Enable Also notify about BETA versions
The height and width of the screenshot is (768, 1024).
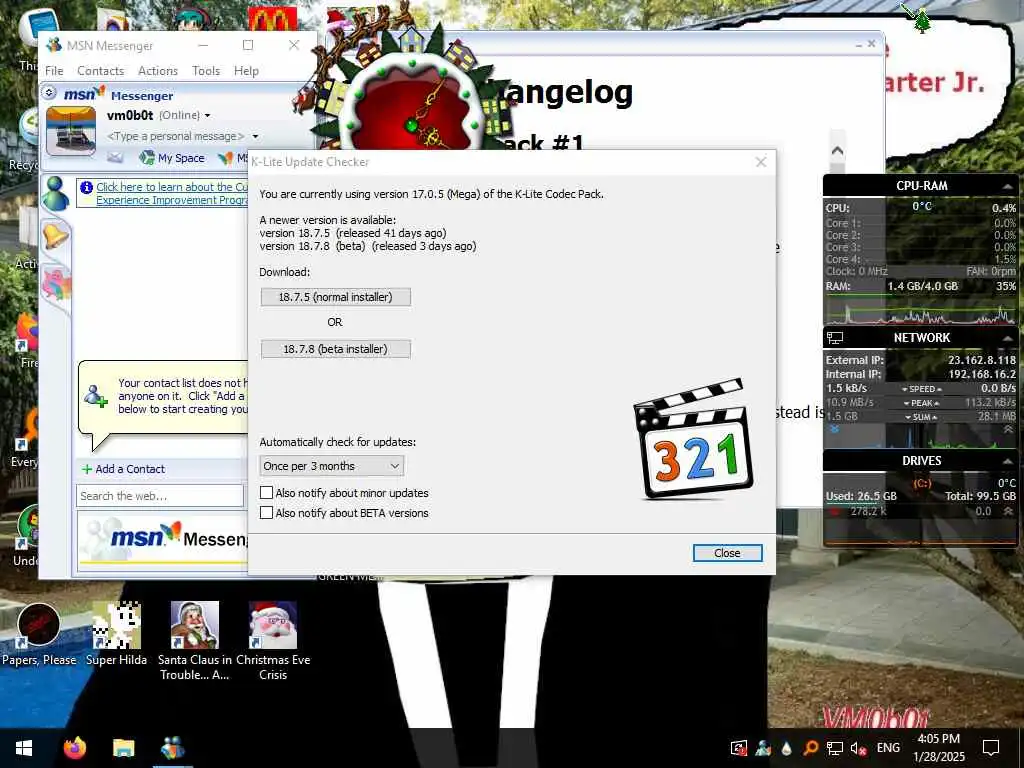pos(266,513)
